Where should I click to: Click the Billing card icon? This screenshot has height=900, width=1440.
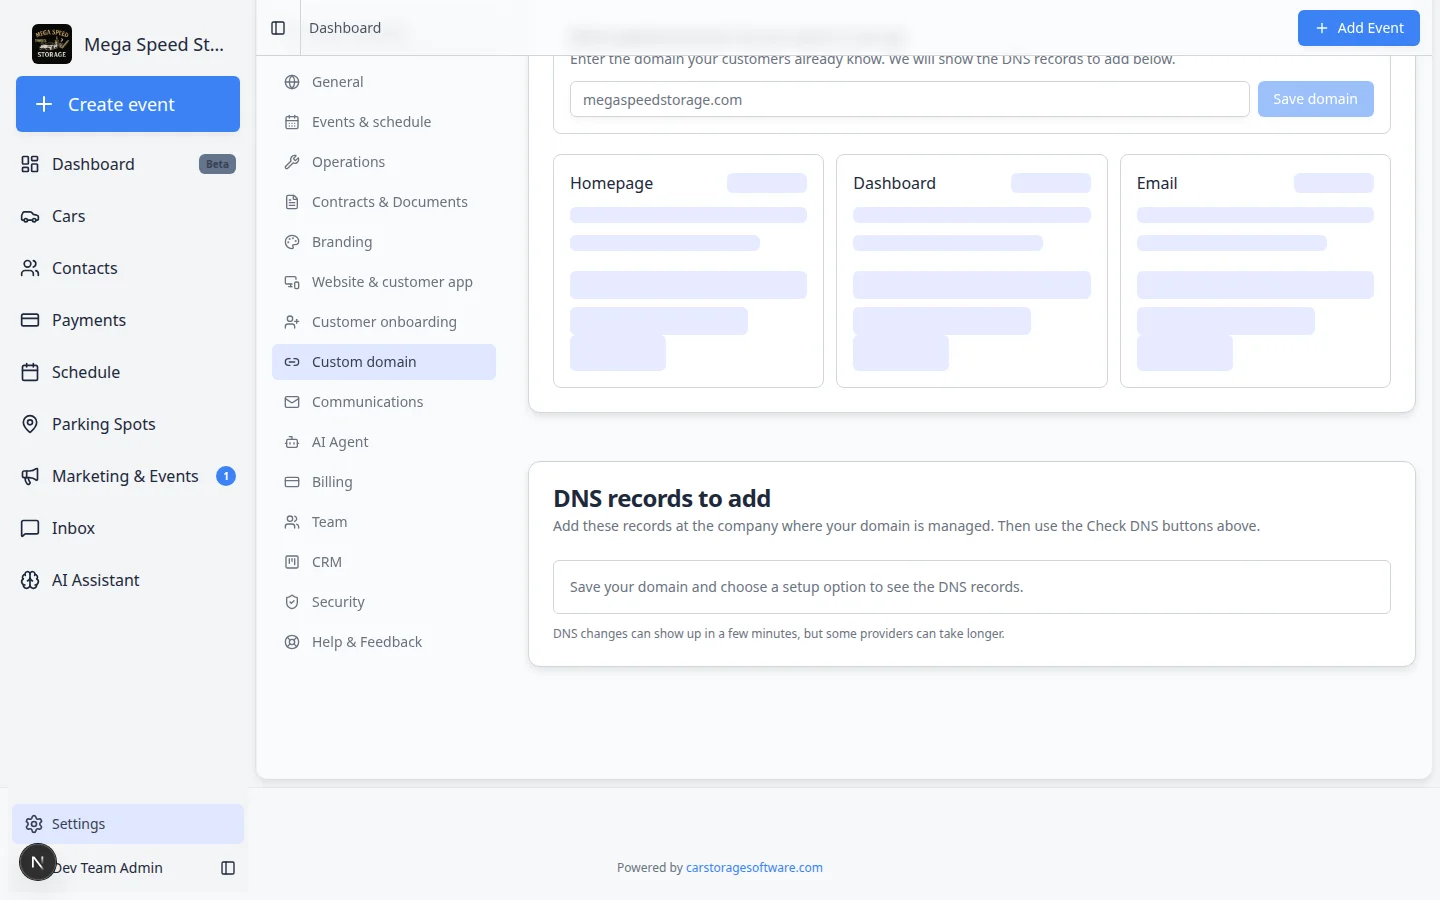coord(292,482)
